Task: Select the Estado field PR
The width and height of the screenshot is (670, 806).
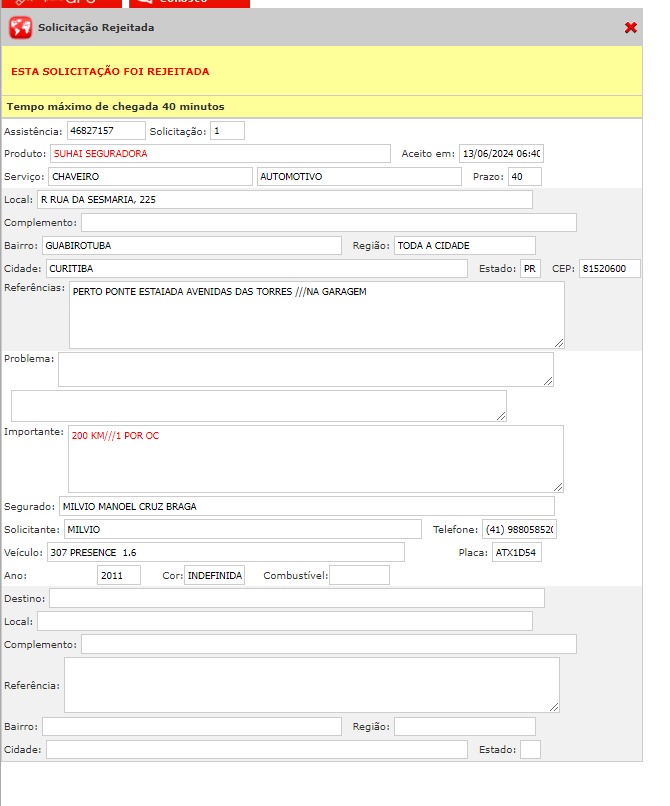Action: click(x=530, y=269)
